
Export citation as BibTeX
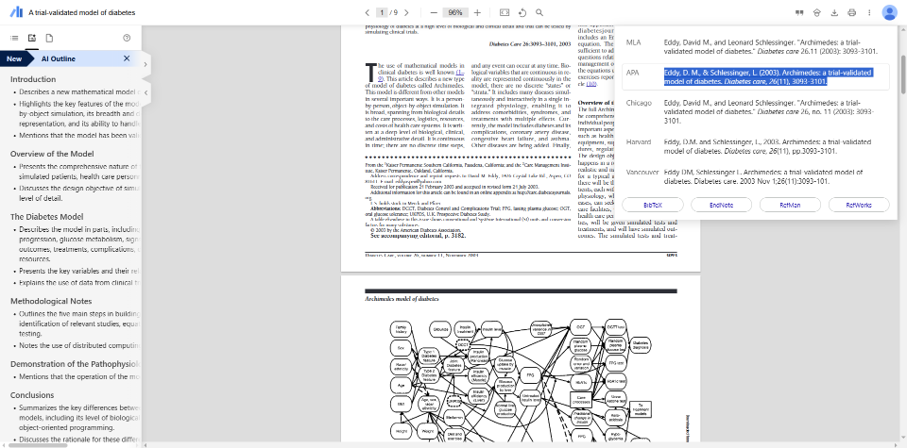tap(652, 204)
